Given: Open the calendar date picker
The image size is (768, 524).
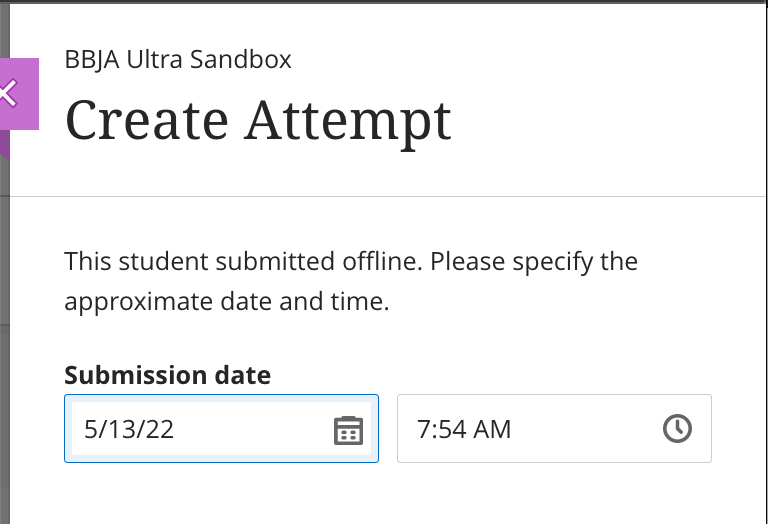Looking at the screenshot, I should [347, 430].
